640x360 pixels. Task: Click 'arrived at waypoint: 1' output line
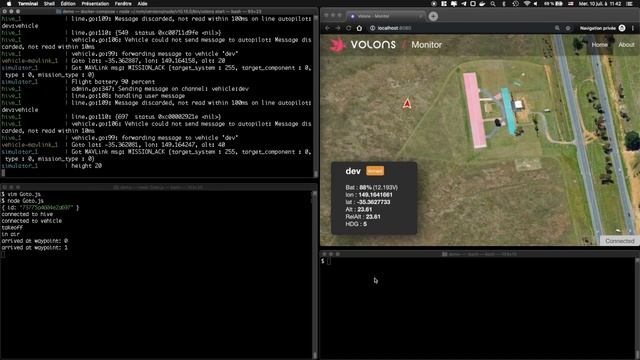point(35,247)
